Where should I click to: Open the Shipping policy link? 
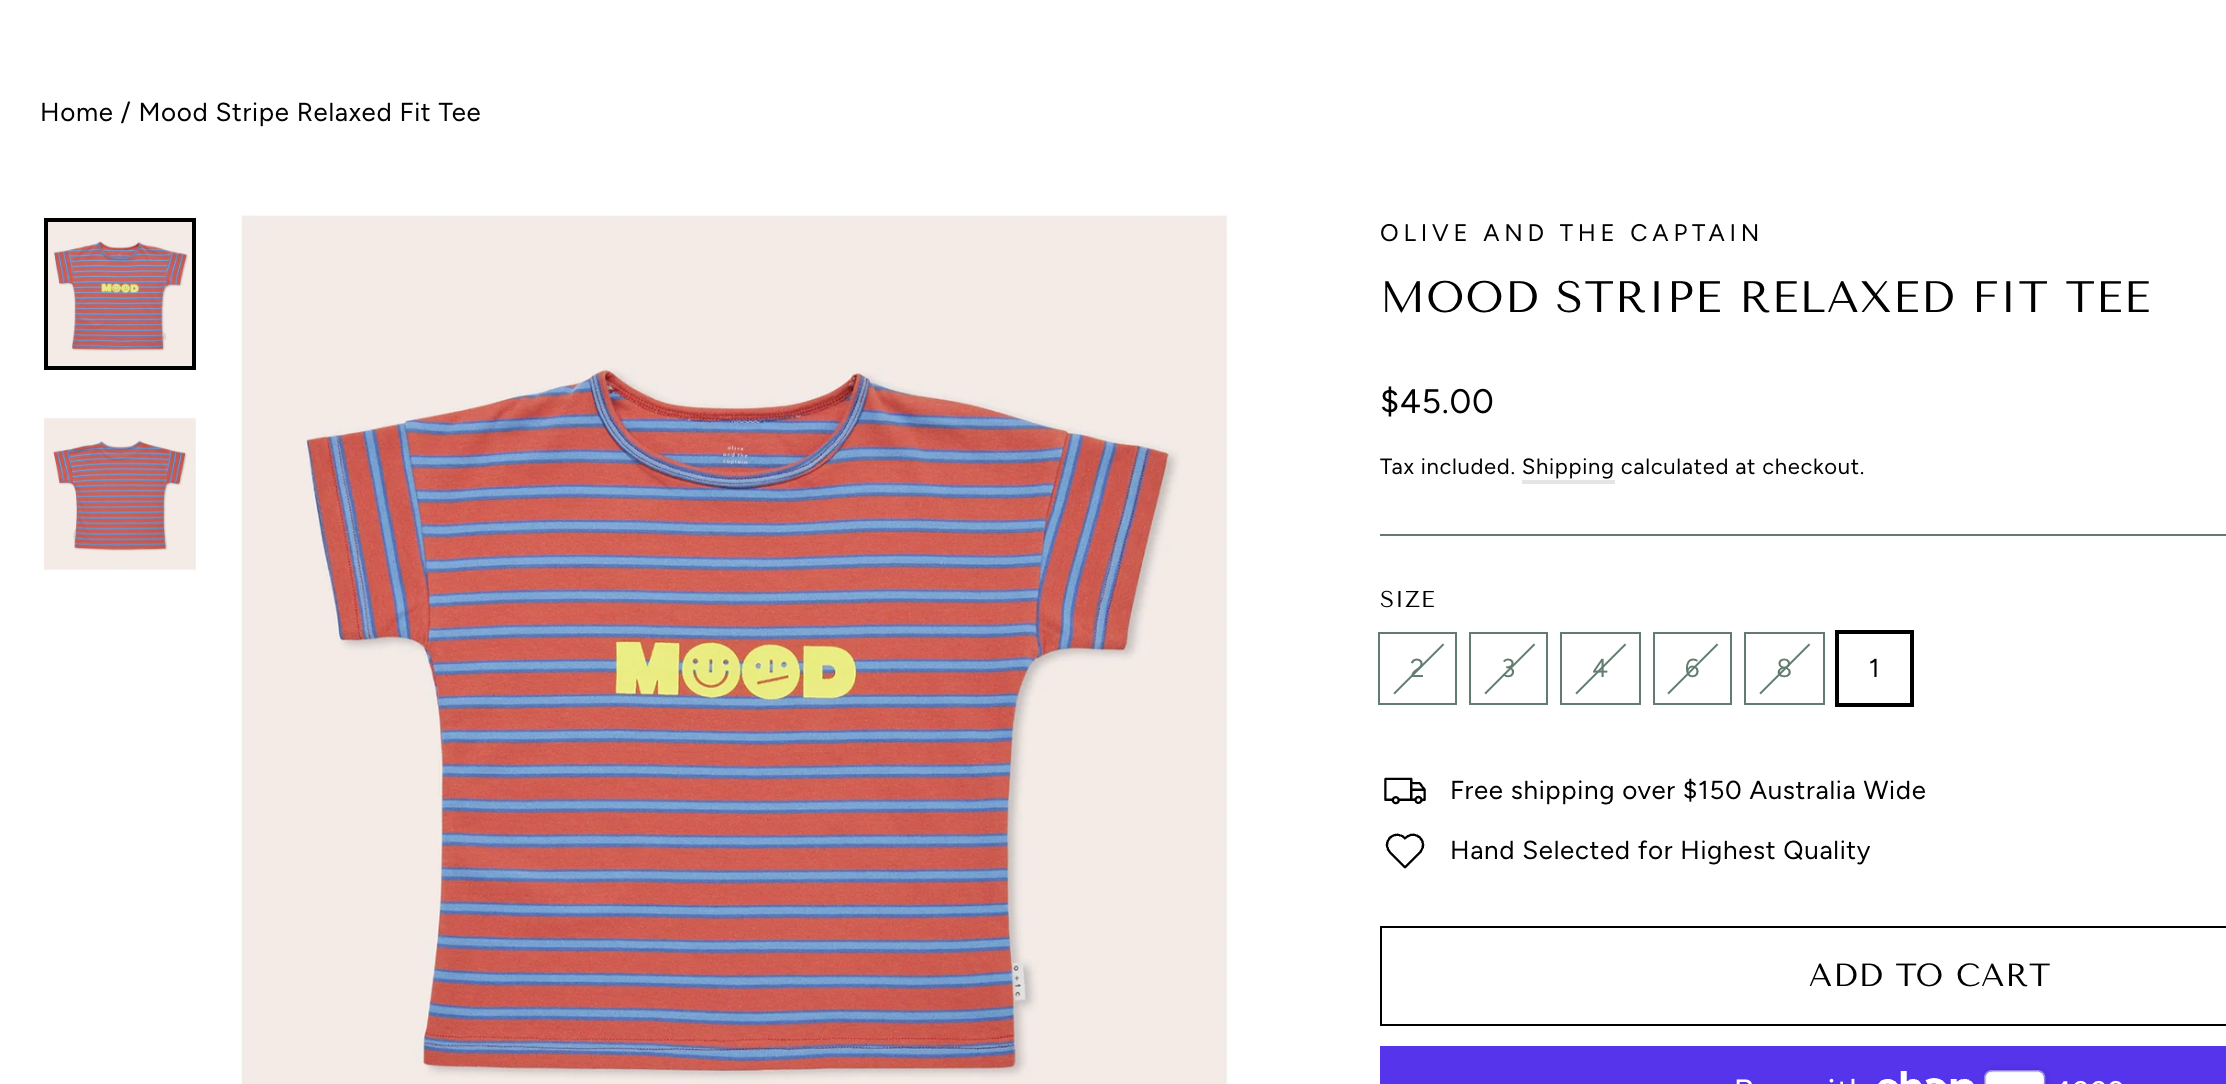point(1567,467)
